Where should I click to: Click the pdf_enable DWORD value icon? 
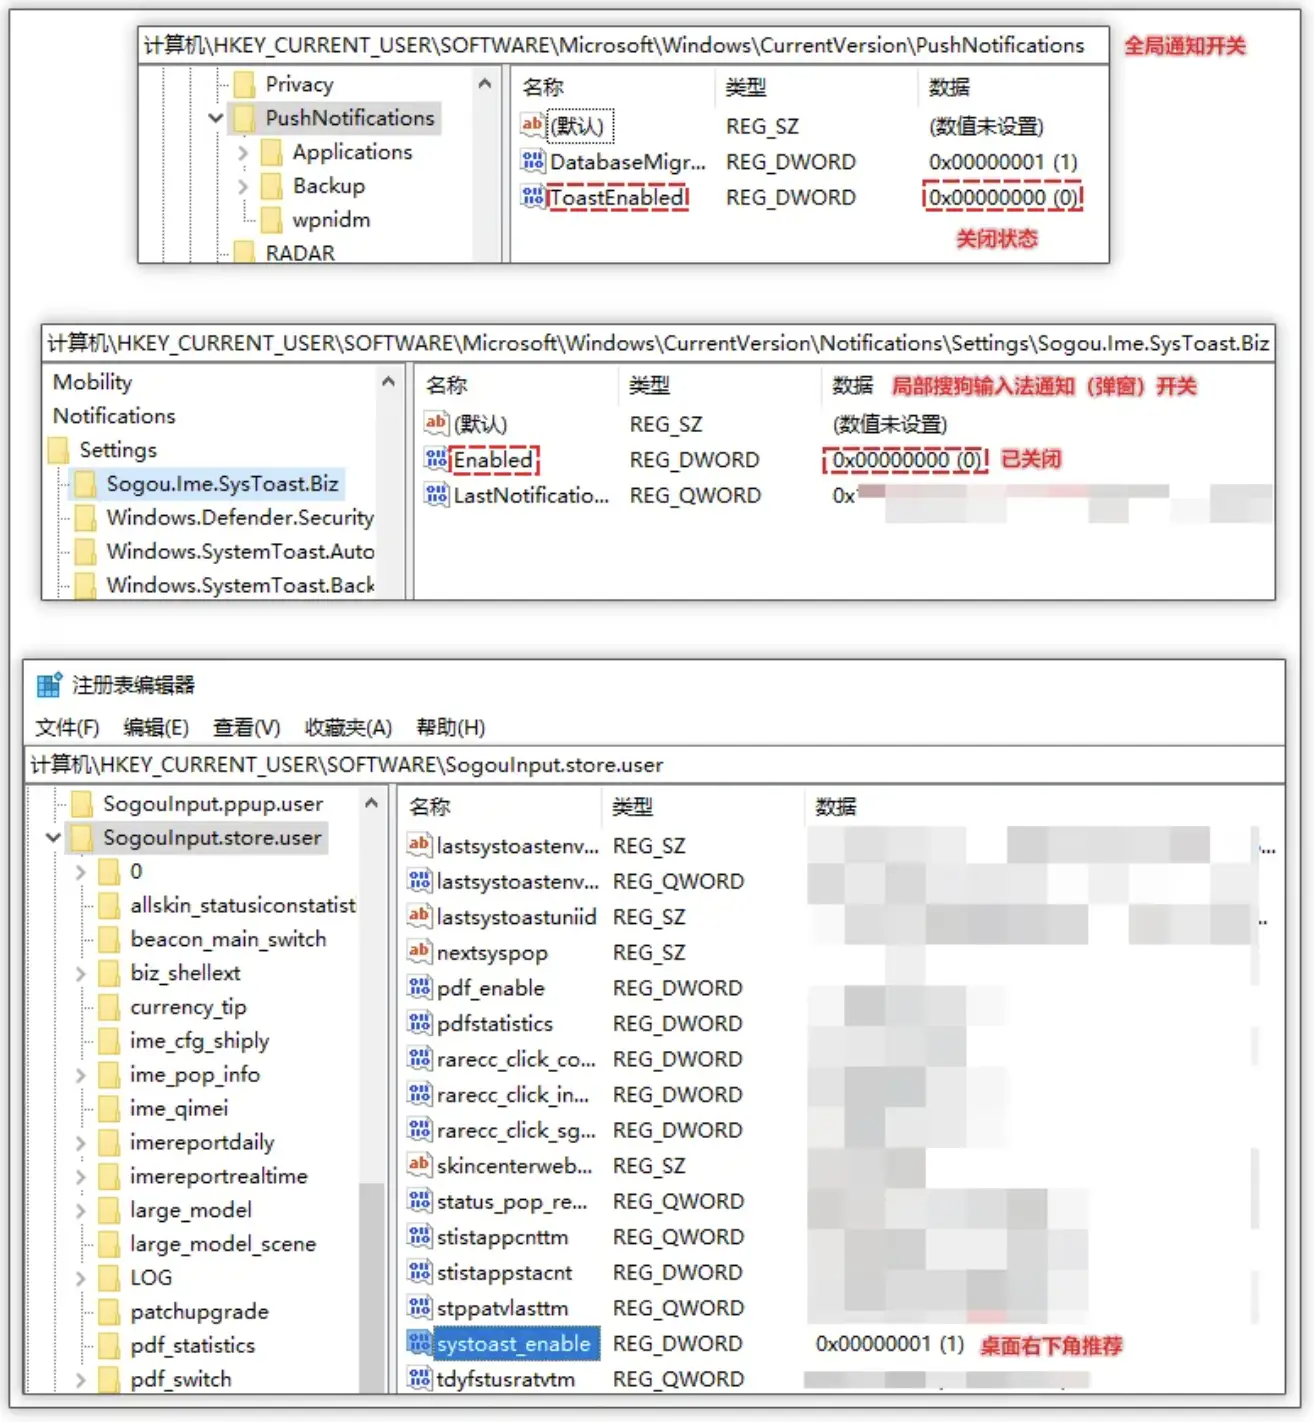pos(419,988)
